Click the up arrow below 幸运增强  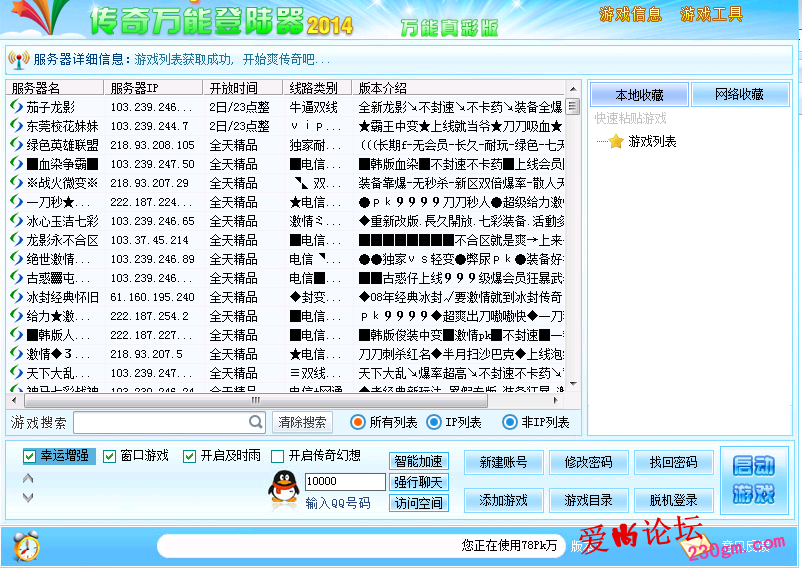(x=28, y=479)
